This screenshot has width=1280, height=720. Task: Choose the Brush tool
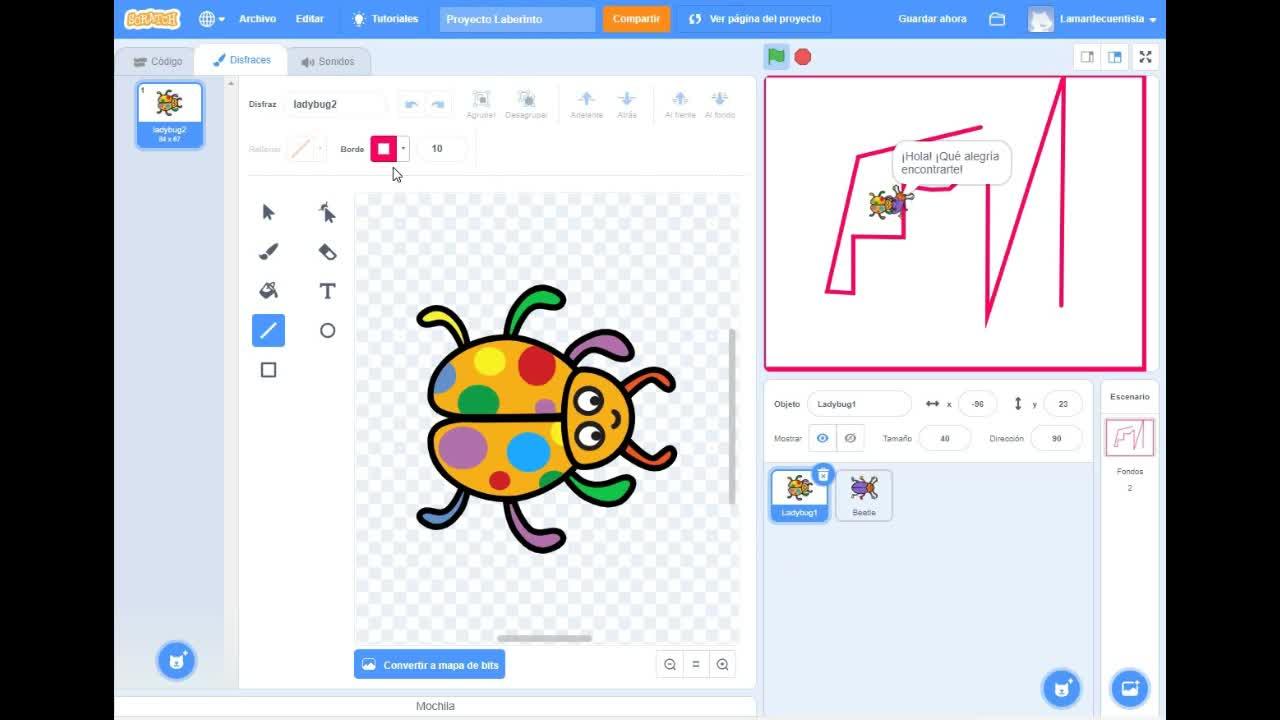(x=268, y=251)
